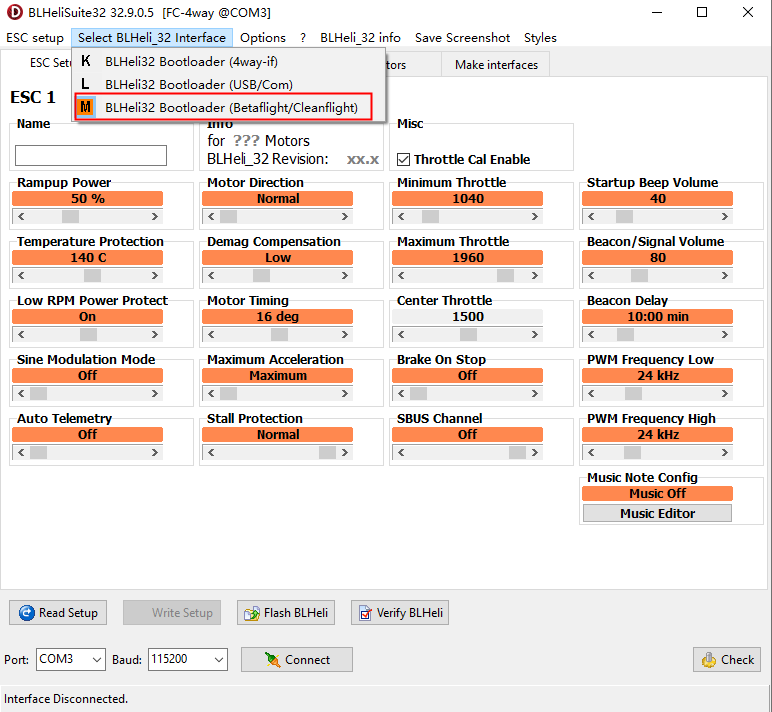The image size is (772, 712).
Task: Click Save Screenshot in menu bar
Action: click(462, 38)
